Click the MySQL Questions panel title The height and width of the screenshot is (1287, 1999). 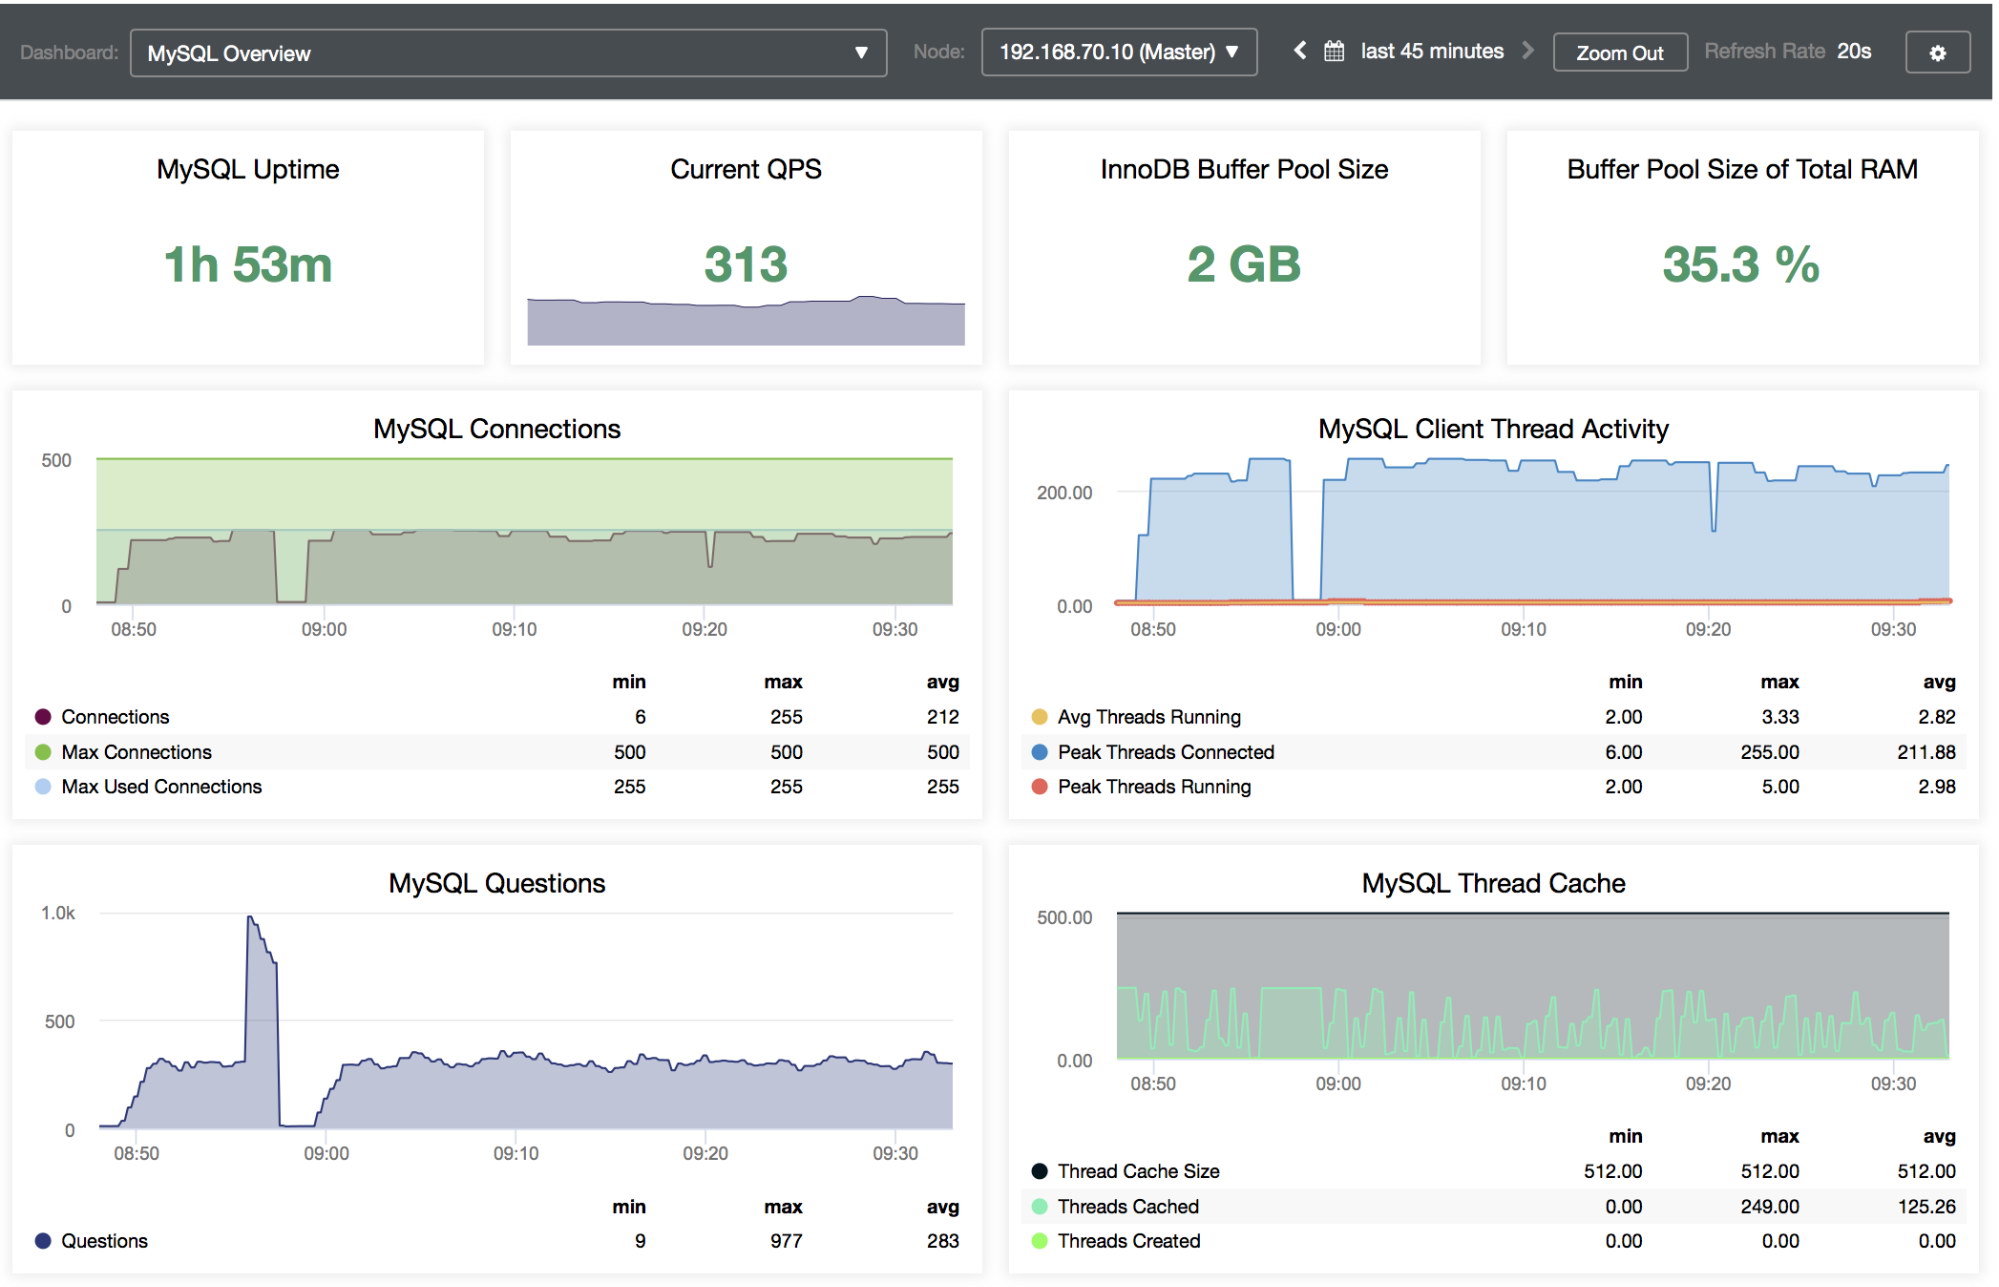click(497, 884)
